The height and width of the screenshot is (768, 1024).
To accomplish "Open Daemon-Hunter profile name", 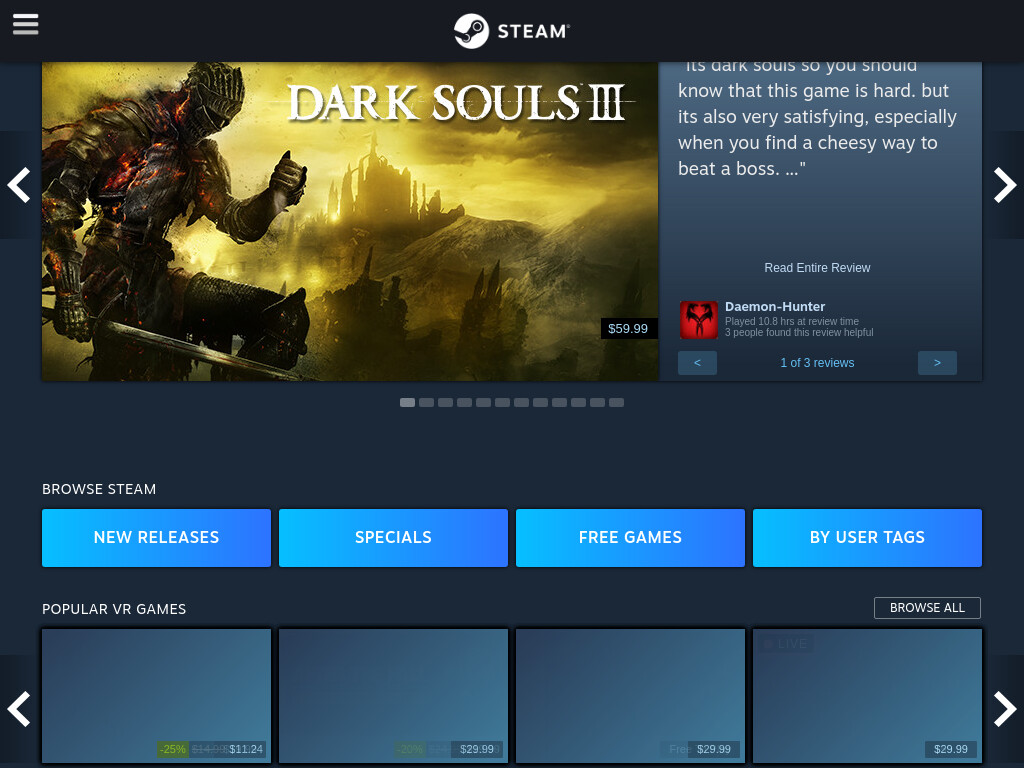I will tap(775, 306).
